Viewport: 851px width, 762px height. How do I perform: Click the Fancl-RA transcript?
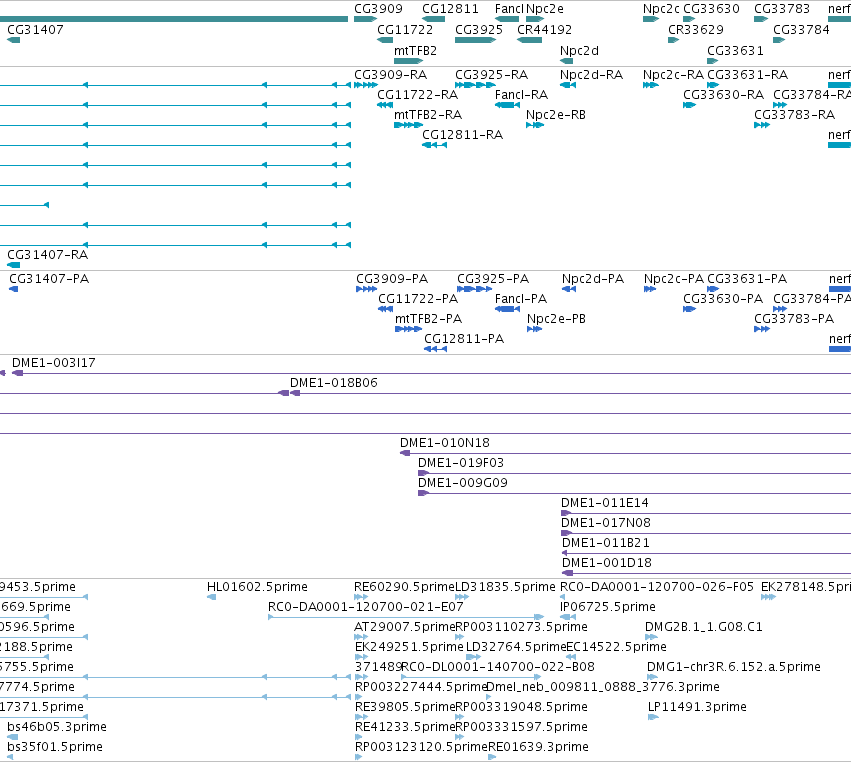[507, 105]
